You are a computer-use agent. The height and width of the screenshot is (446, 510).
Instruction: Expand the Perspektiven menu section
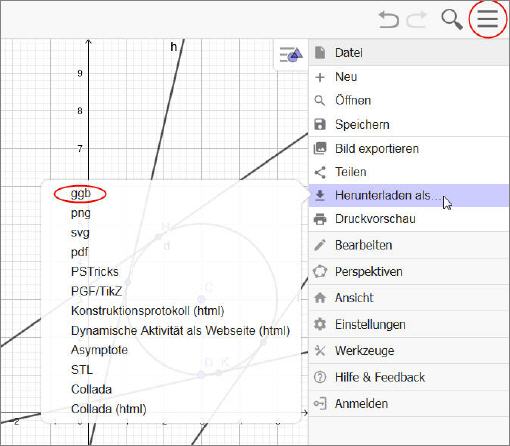click(409, 271)
